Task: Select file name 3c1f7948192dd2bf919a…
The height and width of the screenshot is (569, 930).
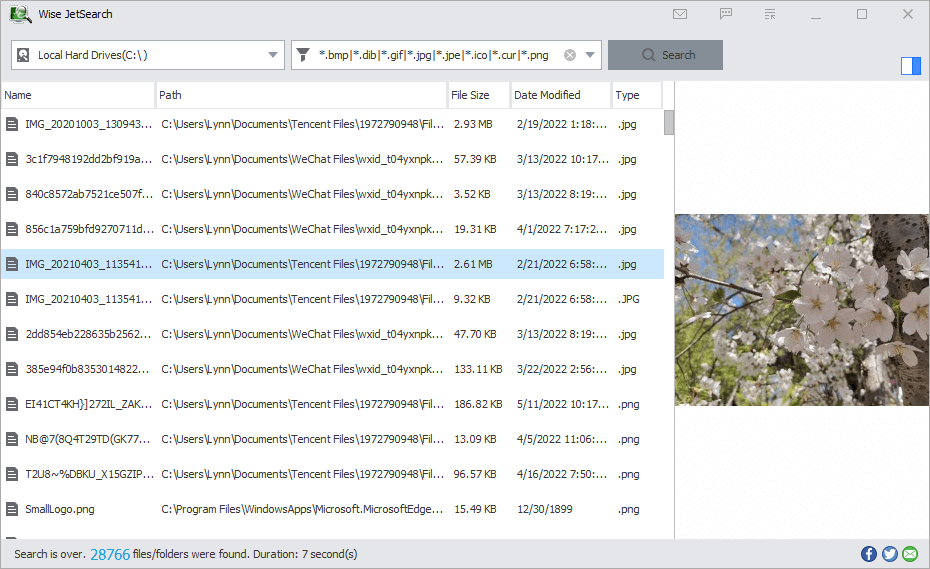Action: [x=88, y=159]
